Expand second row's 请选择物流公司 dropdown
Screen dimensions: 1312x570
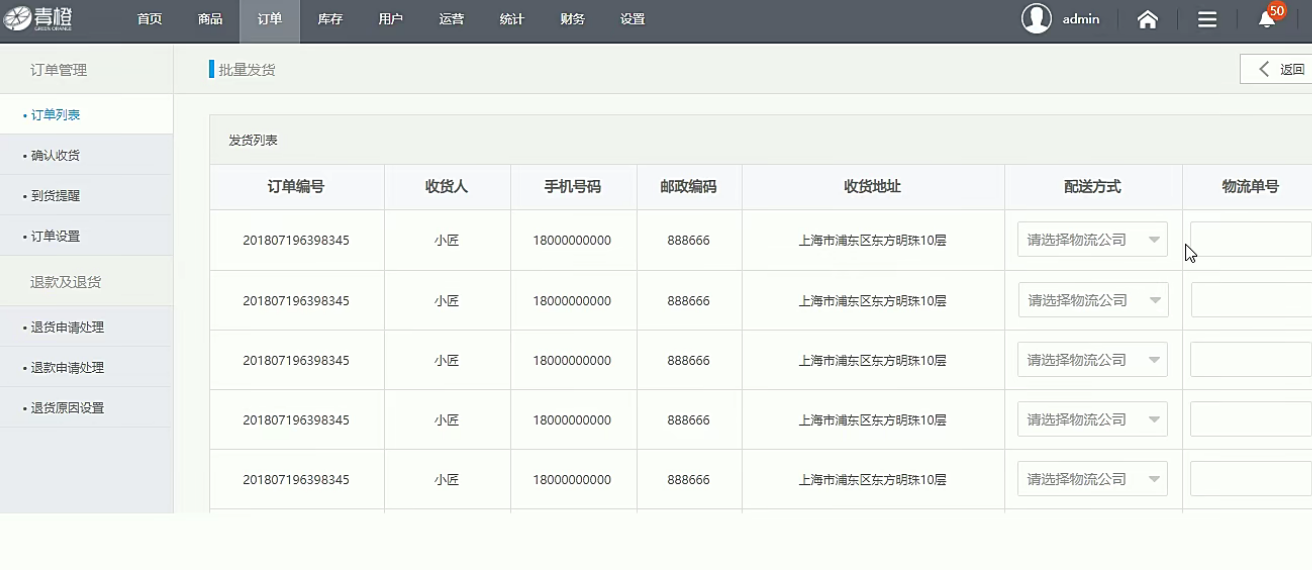point(1092,300)
